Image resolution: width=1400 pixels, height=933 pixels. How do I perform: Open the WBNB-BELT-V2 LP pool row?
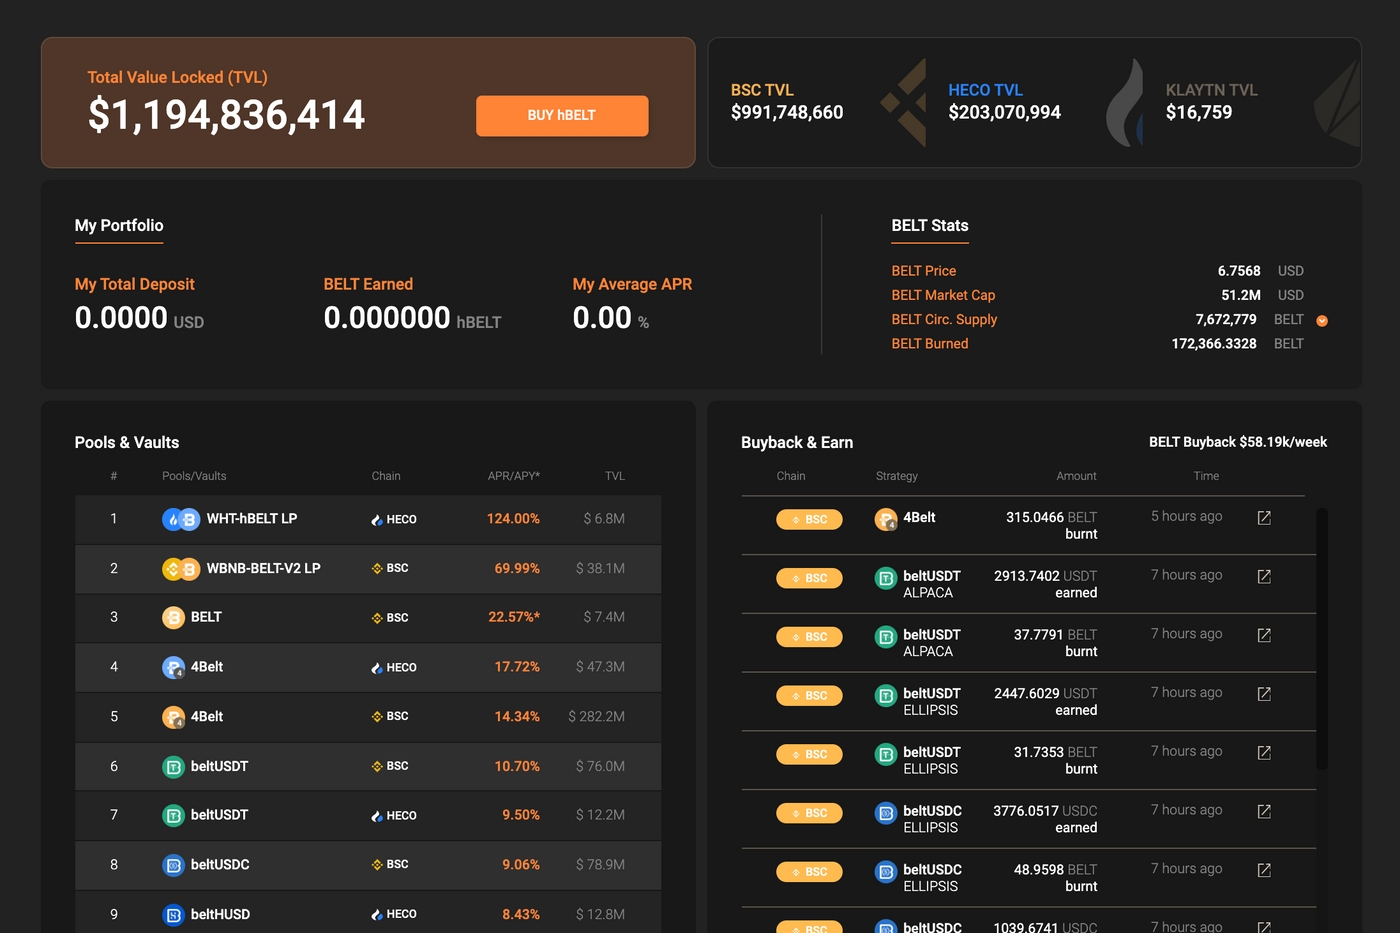point(368,569)
